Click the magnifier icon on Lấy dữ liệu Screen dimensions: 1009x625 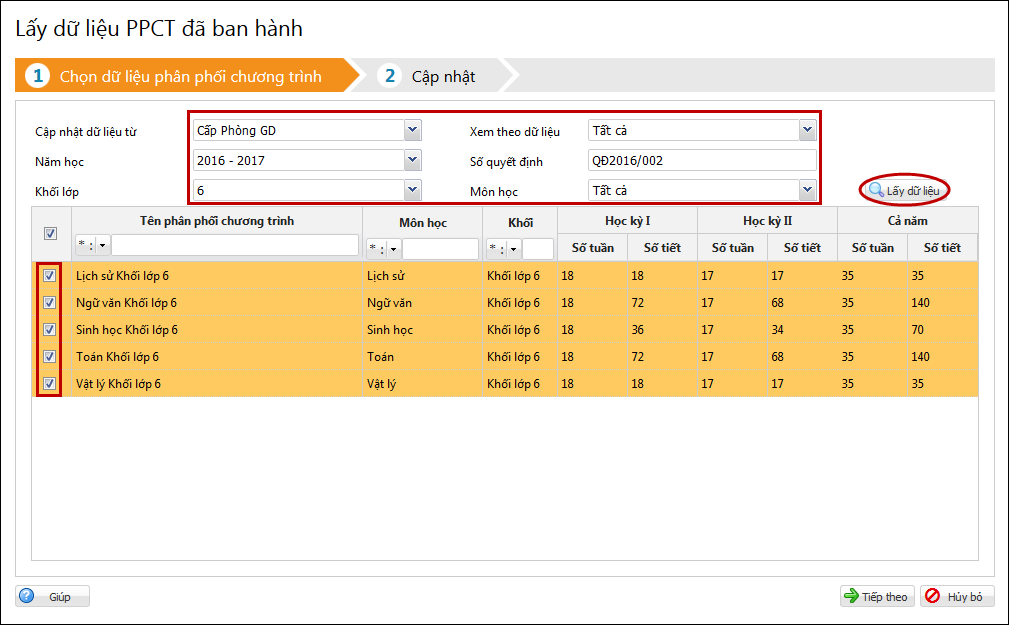(876, 191)
